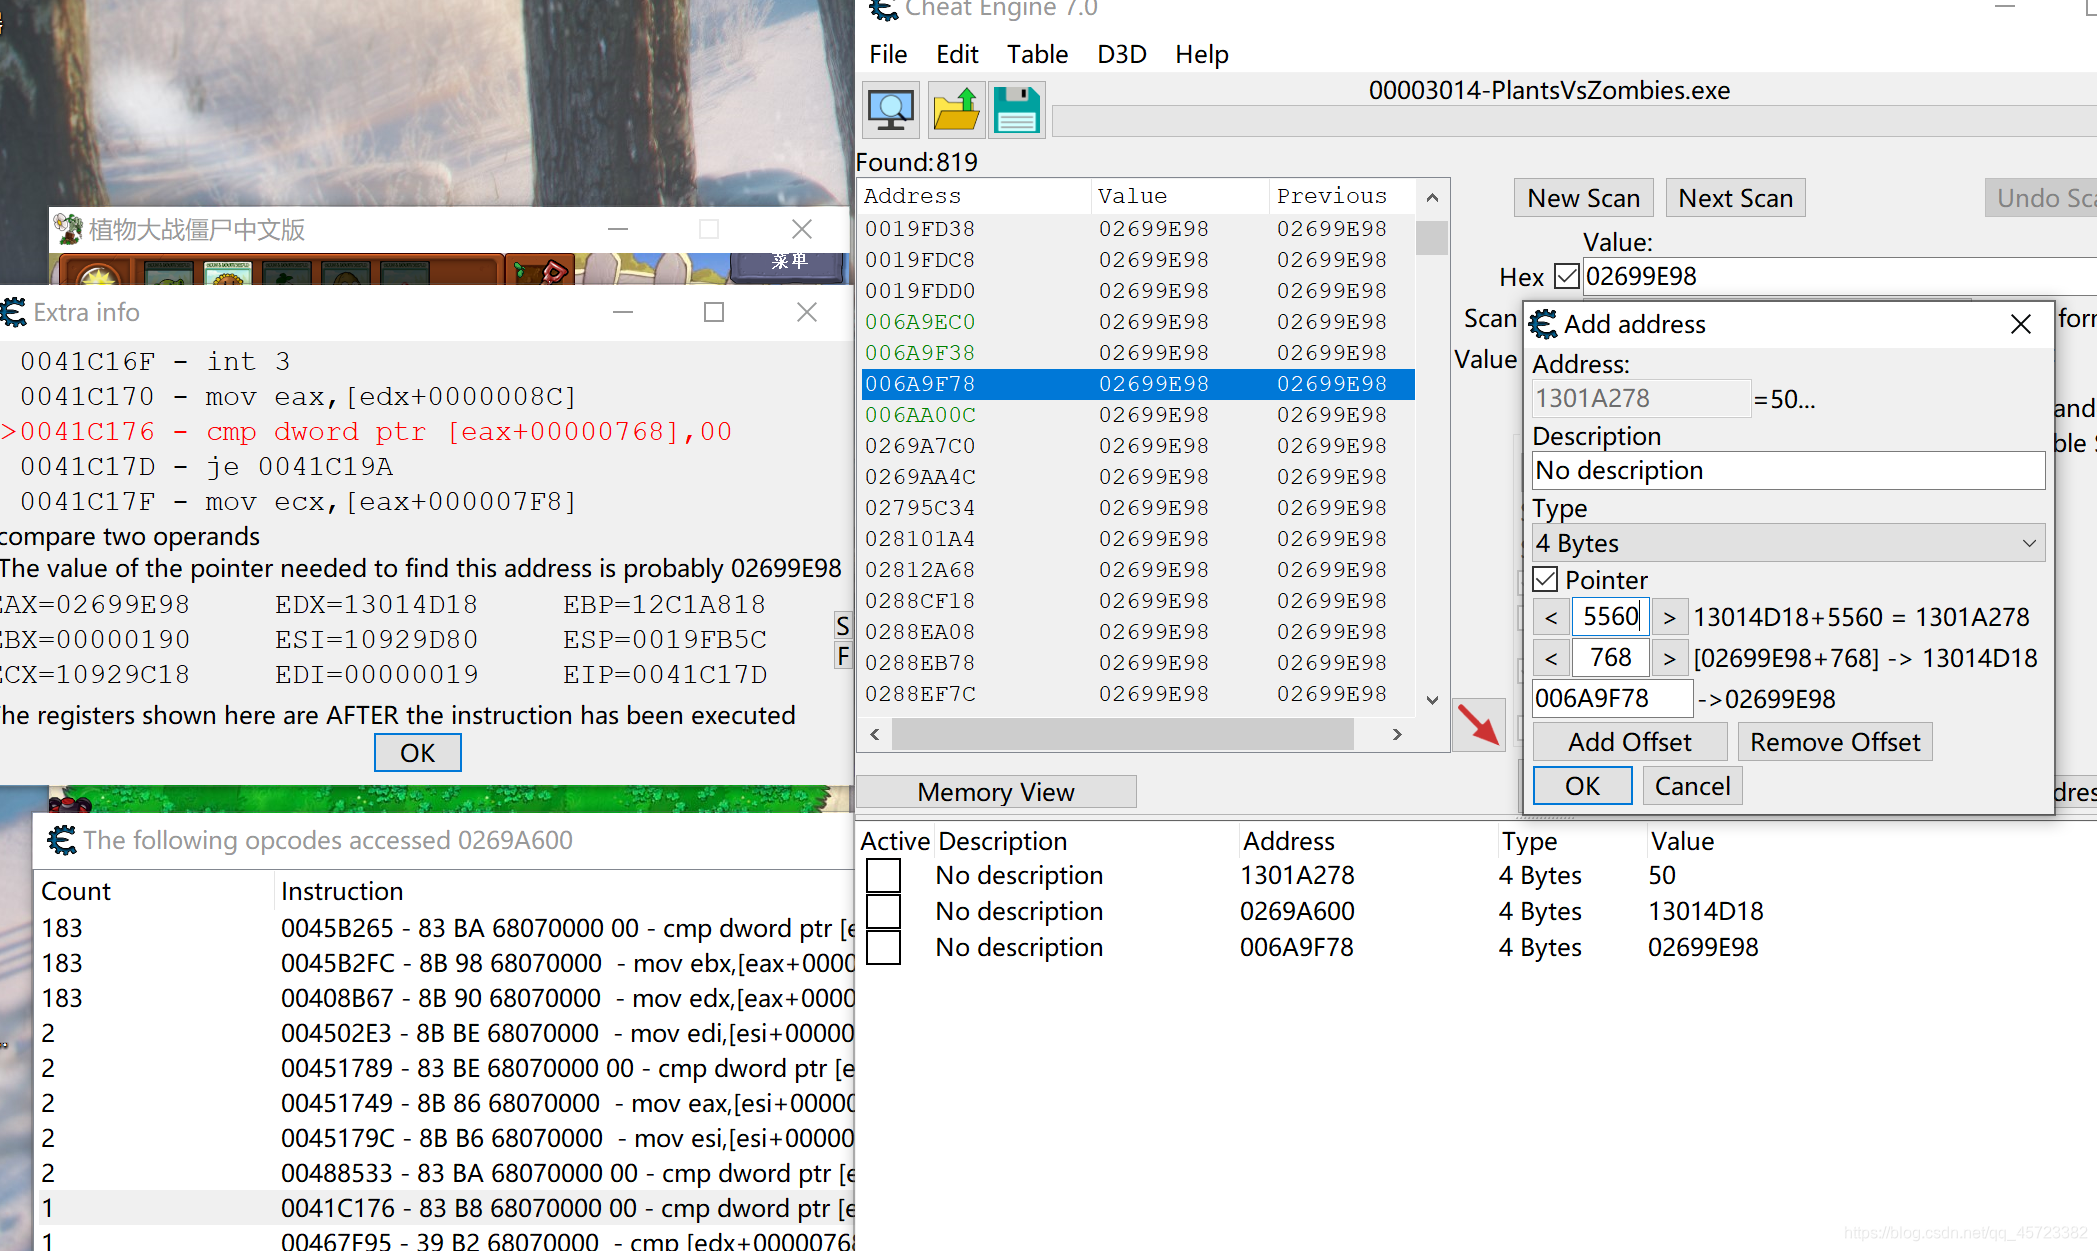This screenshot has width=2097, height=1251.
Task: Click the Save table icon
Action: pos(1013,113)
